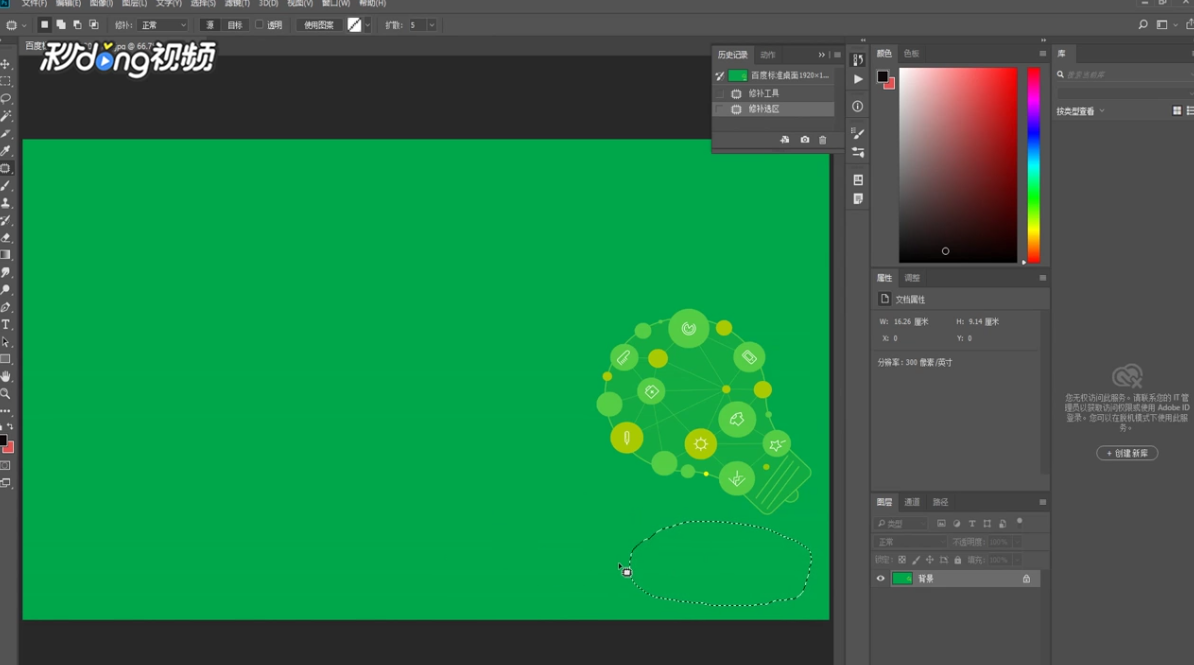Toggle layer filter on/off switch

[1020, 523]
